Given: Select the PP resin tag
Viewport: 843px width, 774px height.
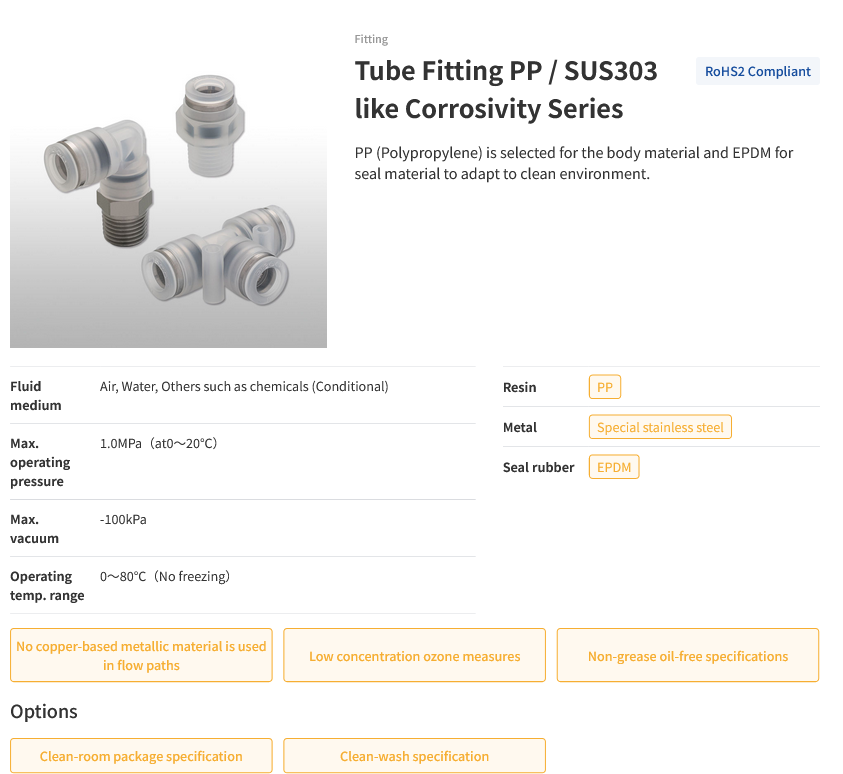Looking at the screenshot, I should click(604, 386).
